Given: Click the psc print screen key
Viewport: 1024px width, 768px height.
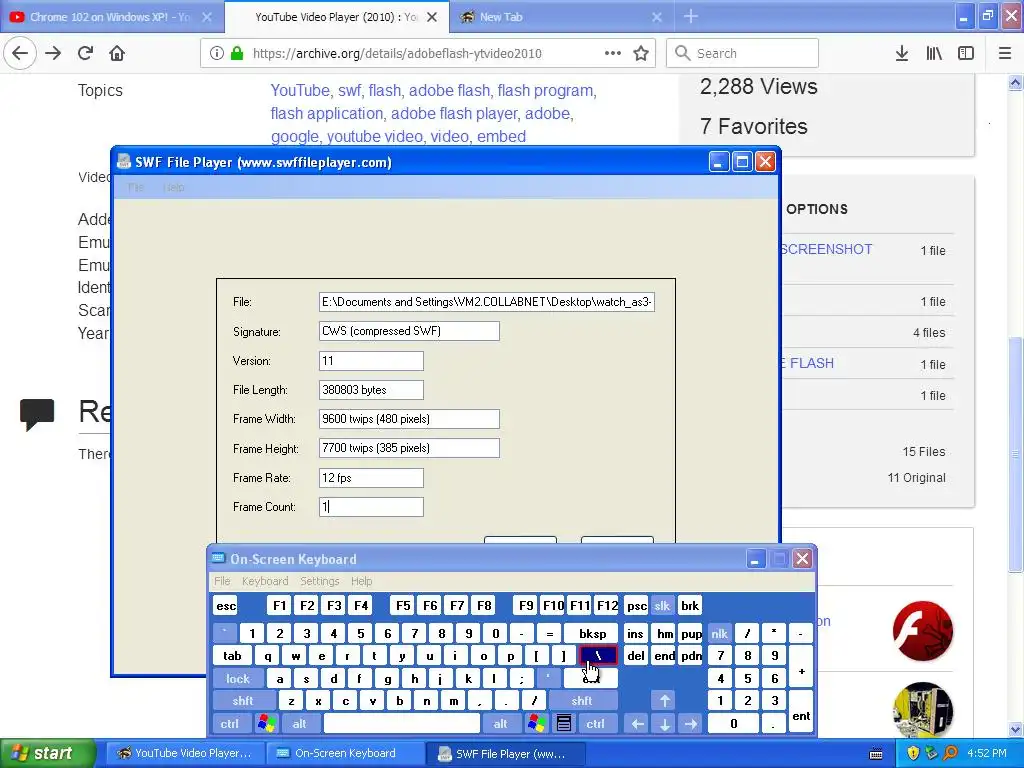Looking at the screenshot, I should [637, 605].
